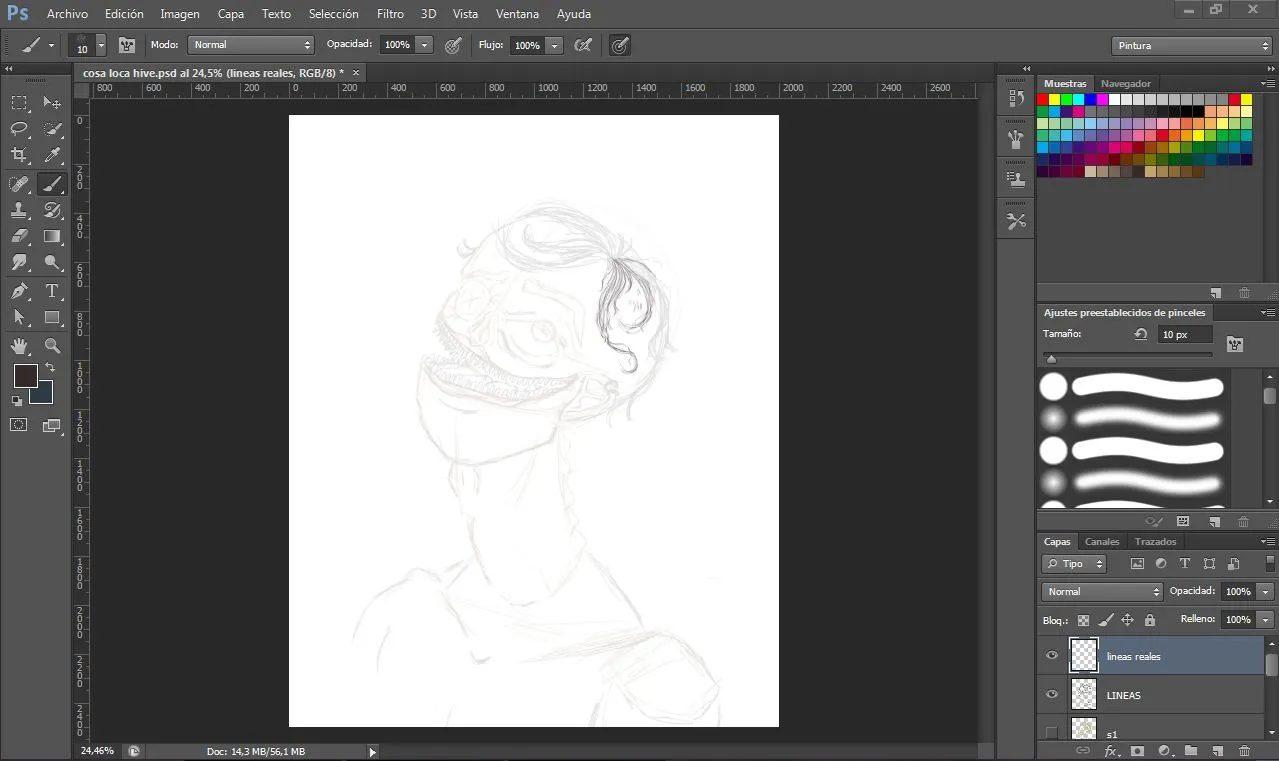Select the Pen tool
This screenshot has height=761, width=1279.
point(19,291)
